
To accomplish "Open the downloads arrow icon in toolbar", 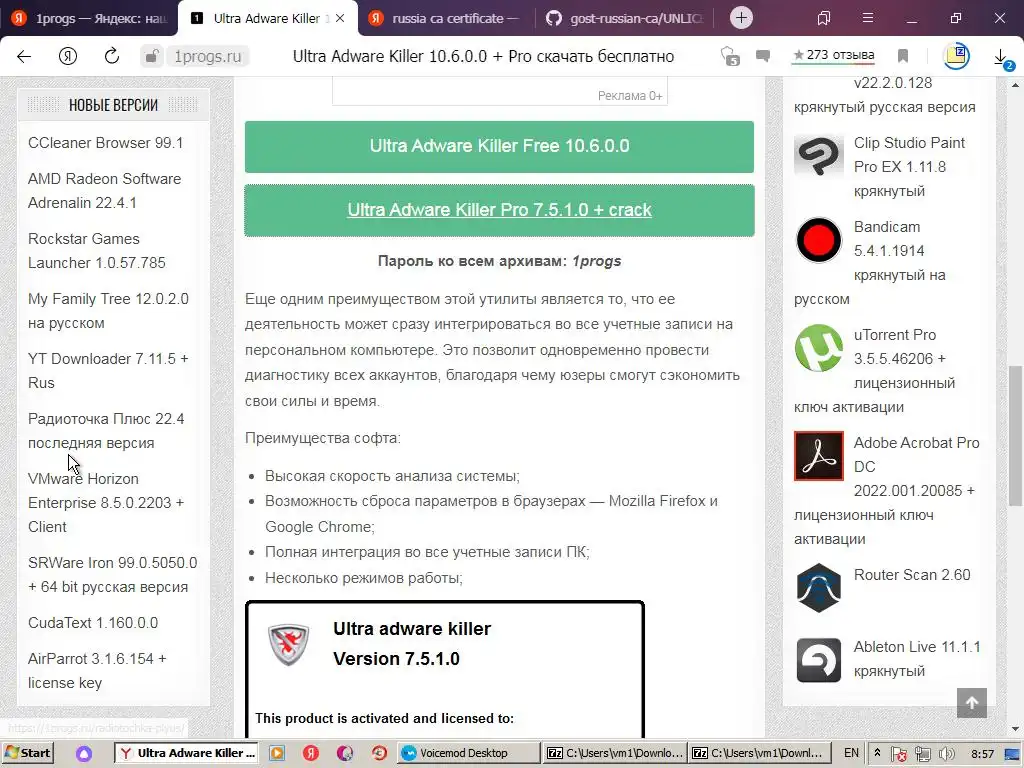I will pos(1002,57).
